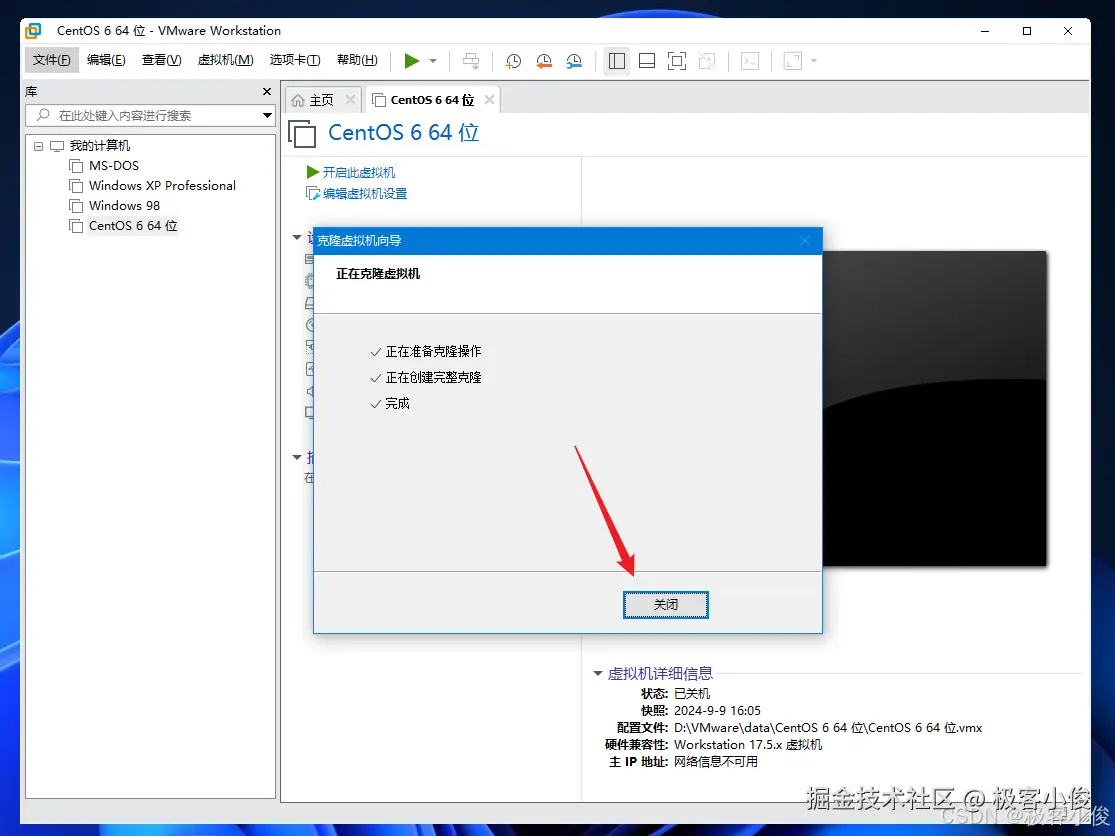Open the snapshot manager wrench clock icon
Viewport: 1115px width, 836px height.
[x=574, y=61]
